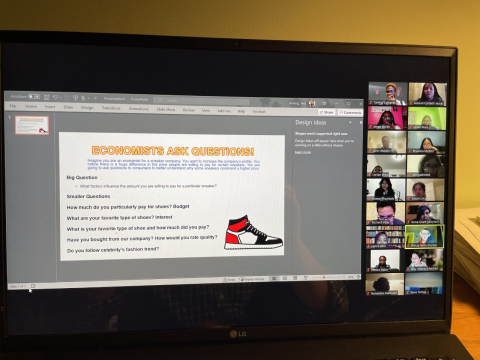The width and height of the screenshot is (480, 360).
Task: Switch to Slide Sorter view
Action: pos(285,278)
